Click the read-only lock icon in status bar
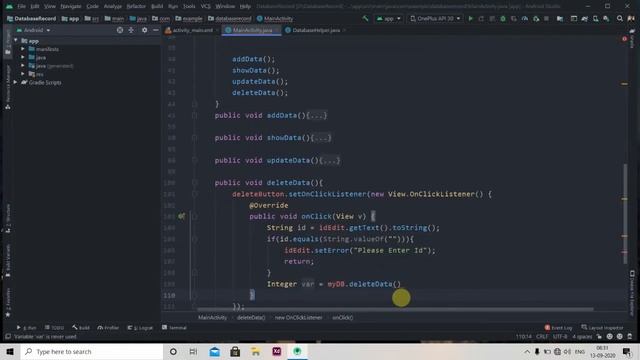Screen dimensions: 640x360 (x=599, y=337)
